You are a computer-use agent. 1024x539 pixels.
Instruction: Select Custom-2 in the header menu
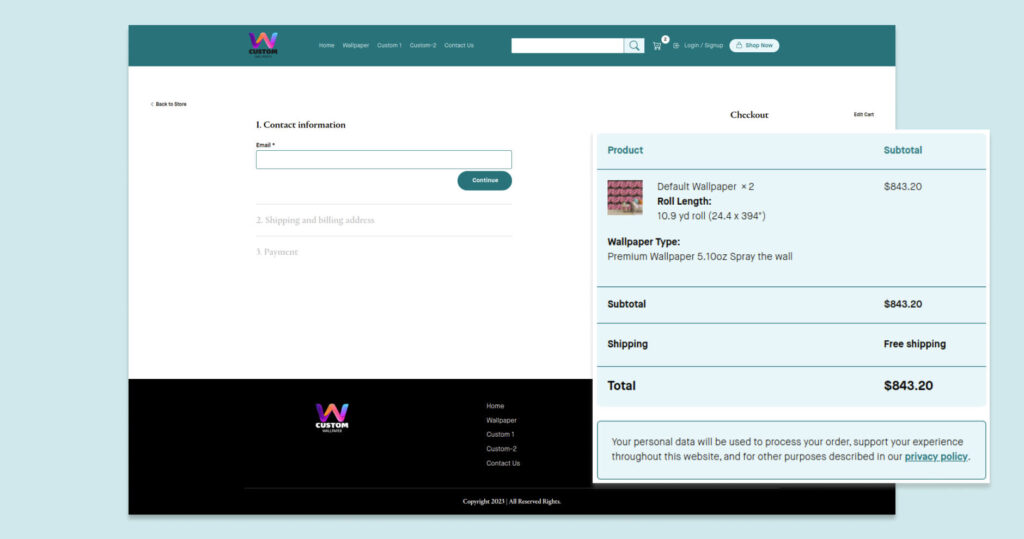pyautogui.click(x=423, y=46)
